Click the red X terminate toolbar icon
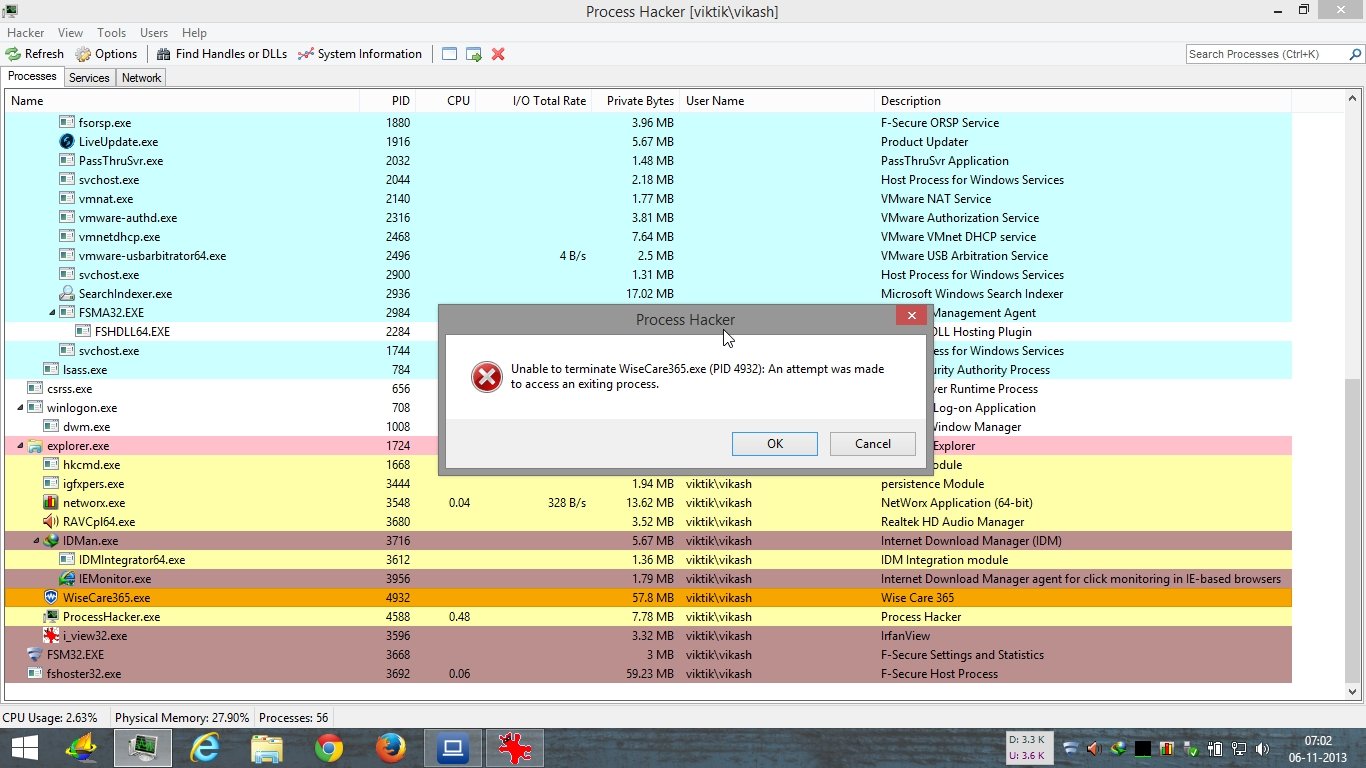The width and height of the screenshot is (1366, 768). pyautogui.click(x=498, y=54)
